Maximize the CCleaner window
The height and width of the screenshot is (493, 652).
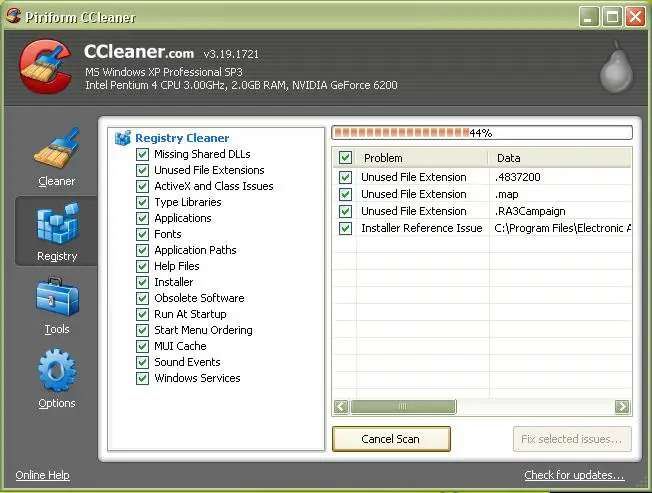[612, 17]
